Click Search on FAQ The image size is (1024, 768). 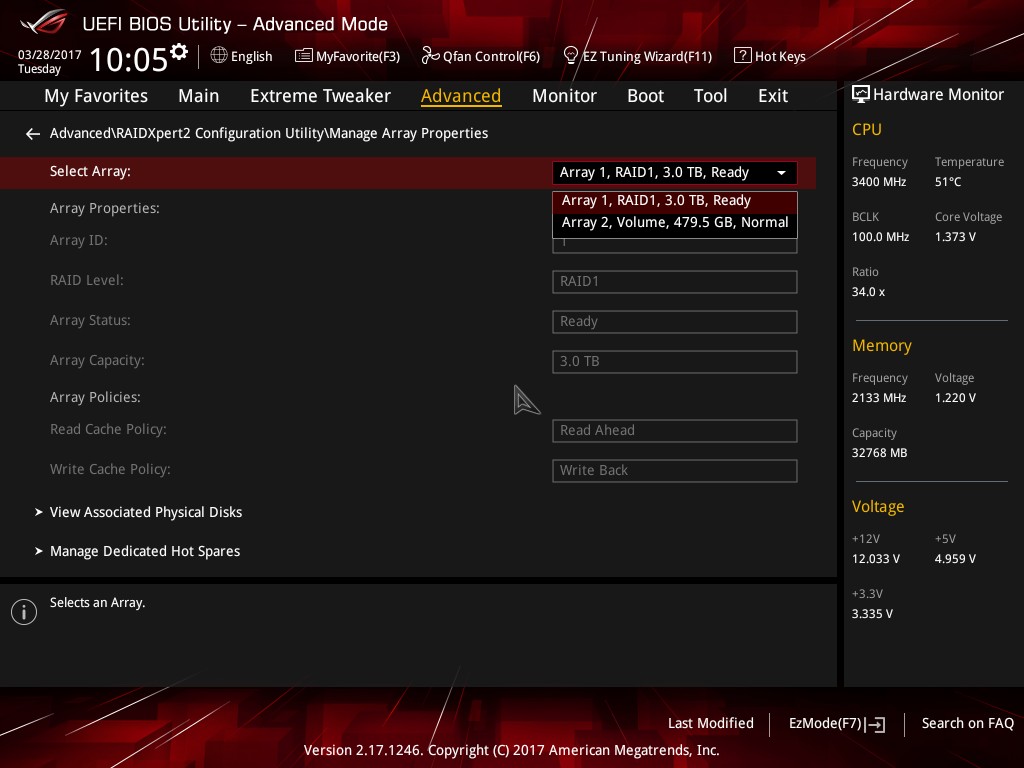[968, 723]
